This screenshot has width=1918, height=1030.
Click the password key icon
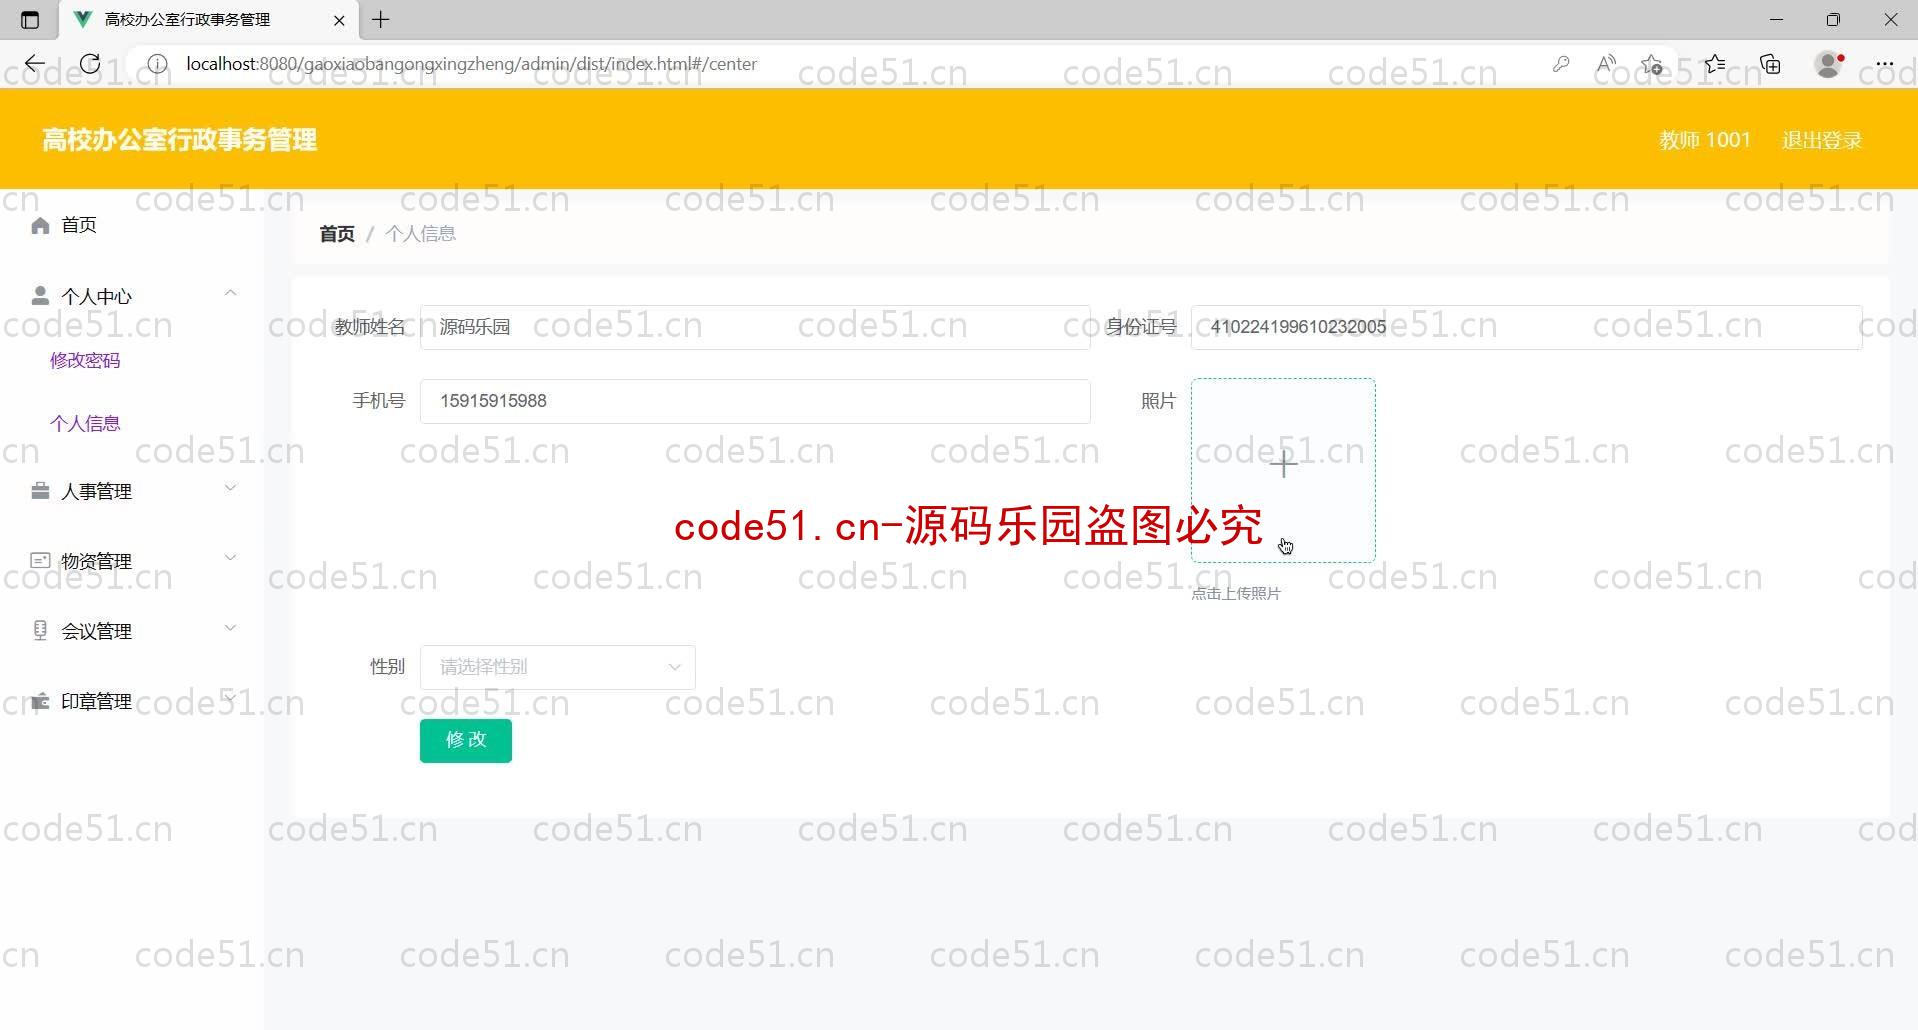point(1561,64)
